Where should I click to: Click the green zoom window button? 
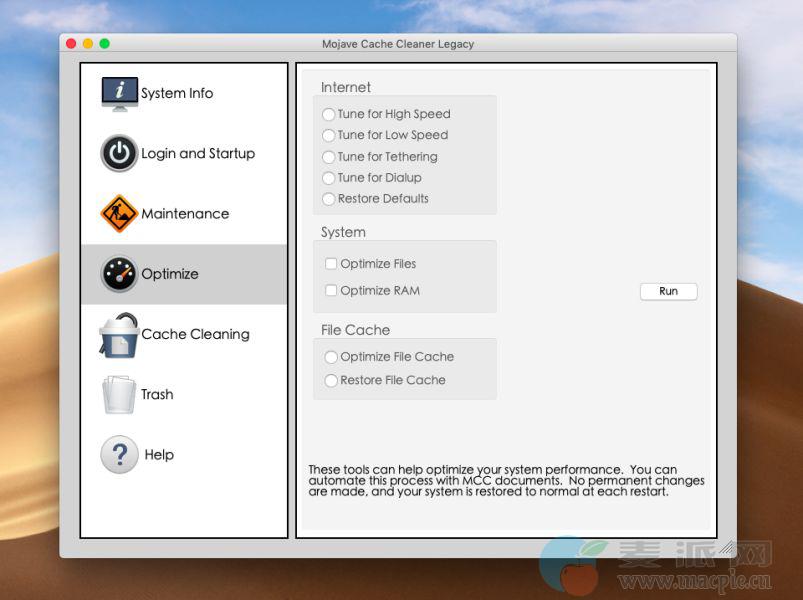(x=104, y=44)
